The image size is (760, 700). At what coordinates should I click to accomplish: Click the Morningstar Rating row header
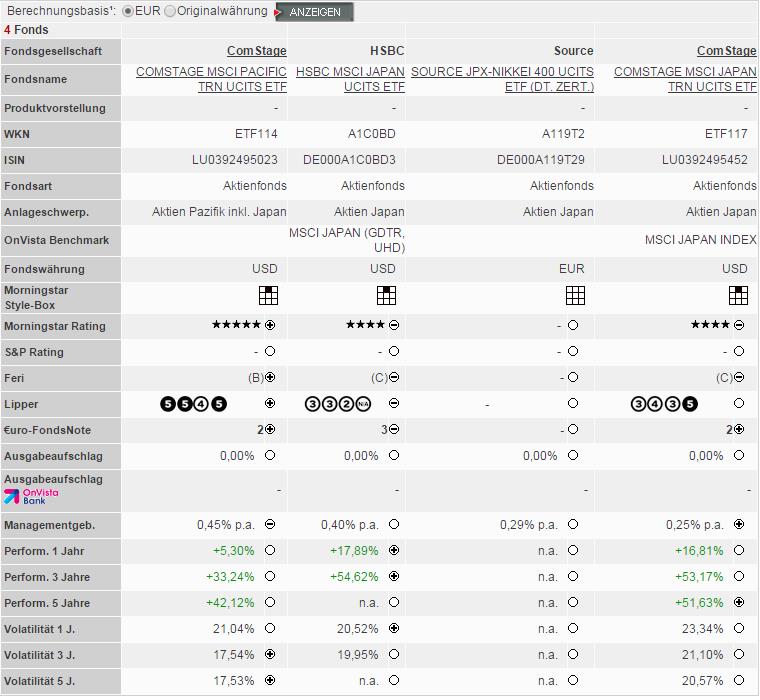[61, 326]
